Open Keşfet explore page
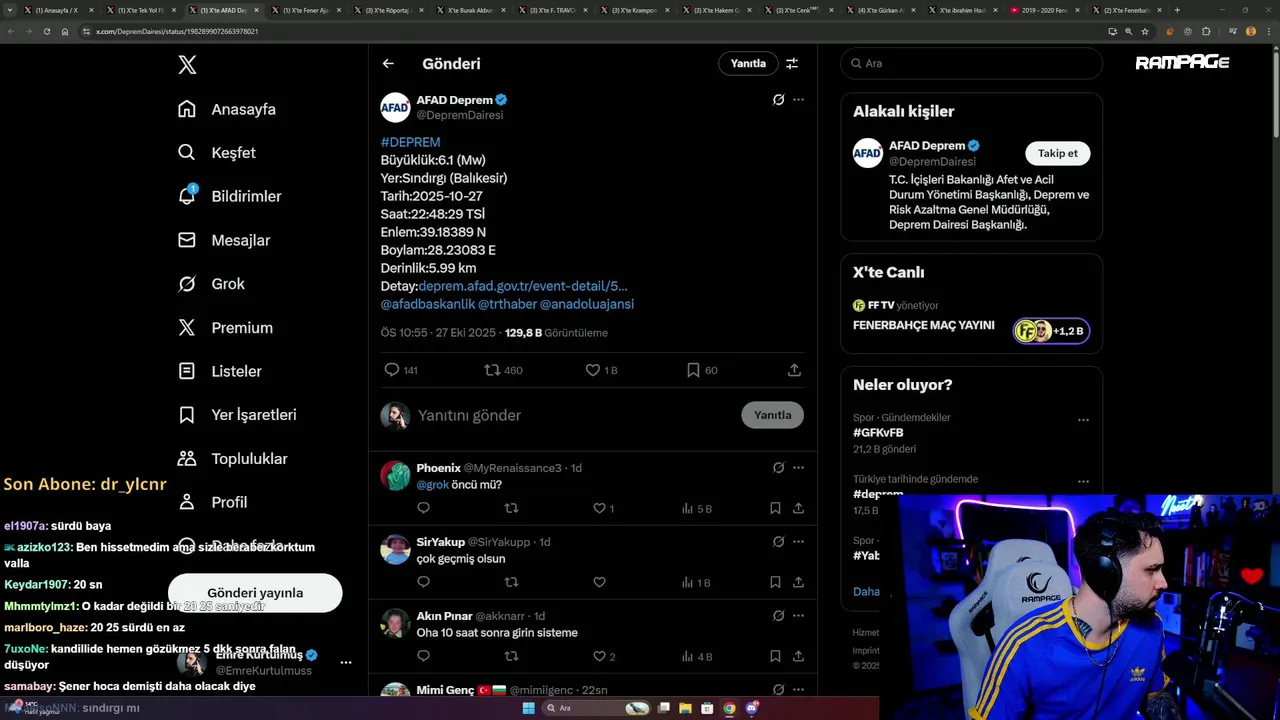 tap(217, 153)
